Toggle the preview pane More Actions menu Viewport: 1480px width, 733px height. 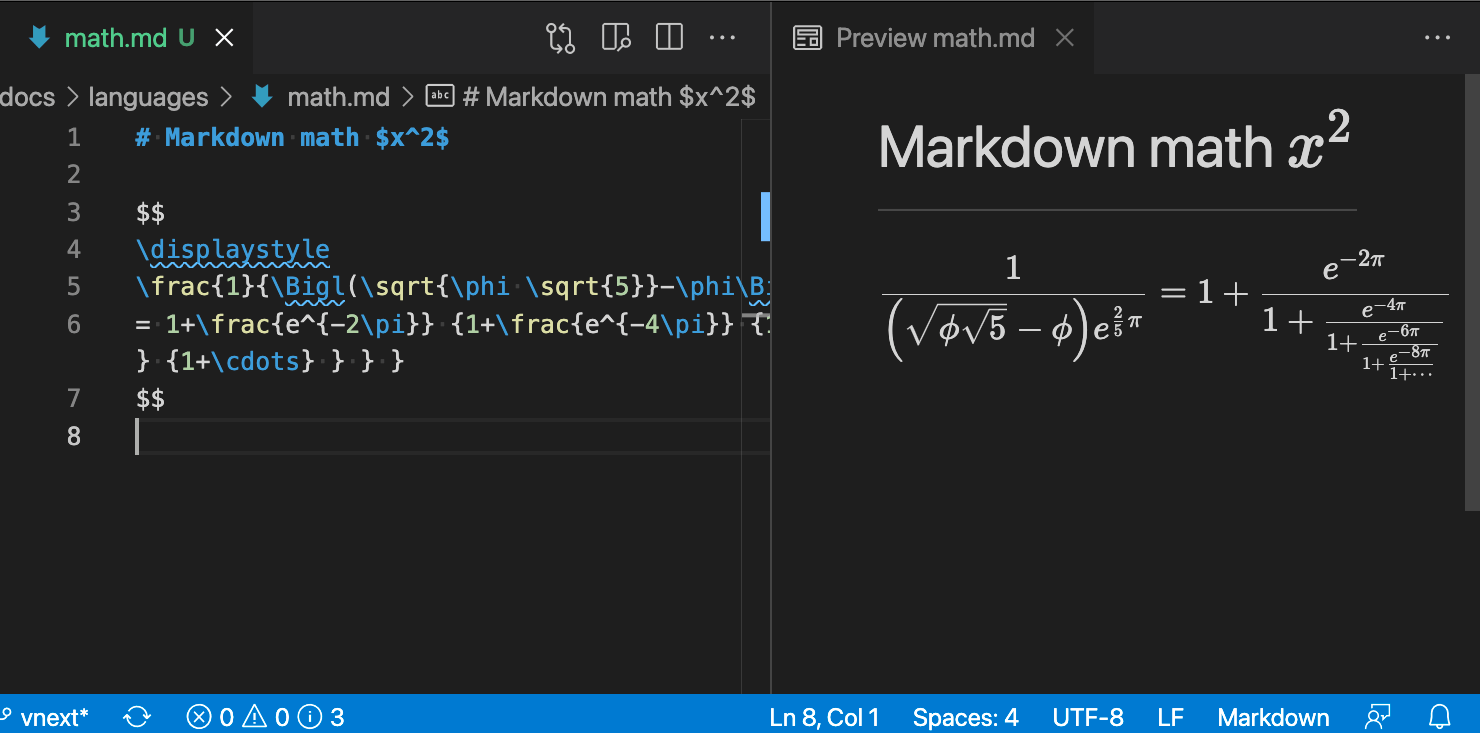(x=1437, y=37)
